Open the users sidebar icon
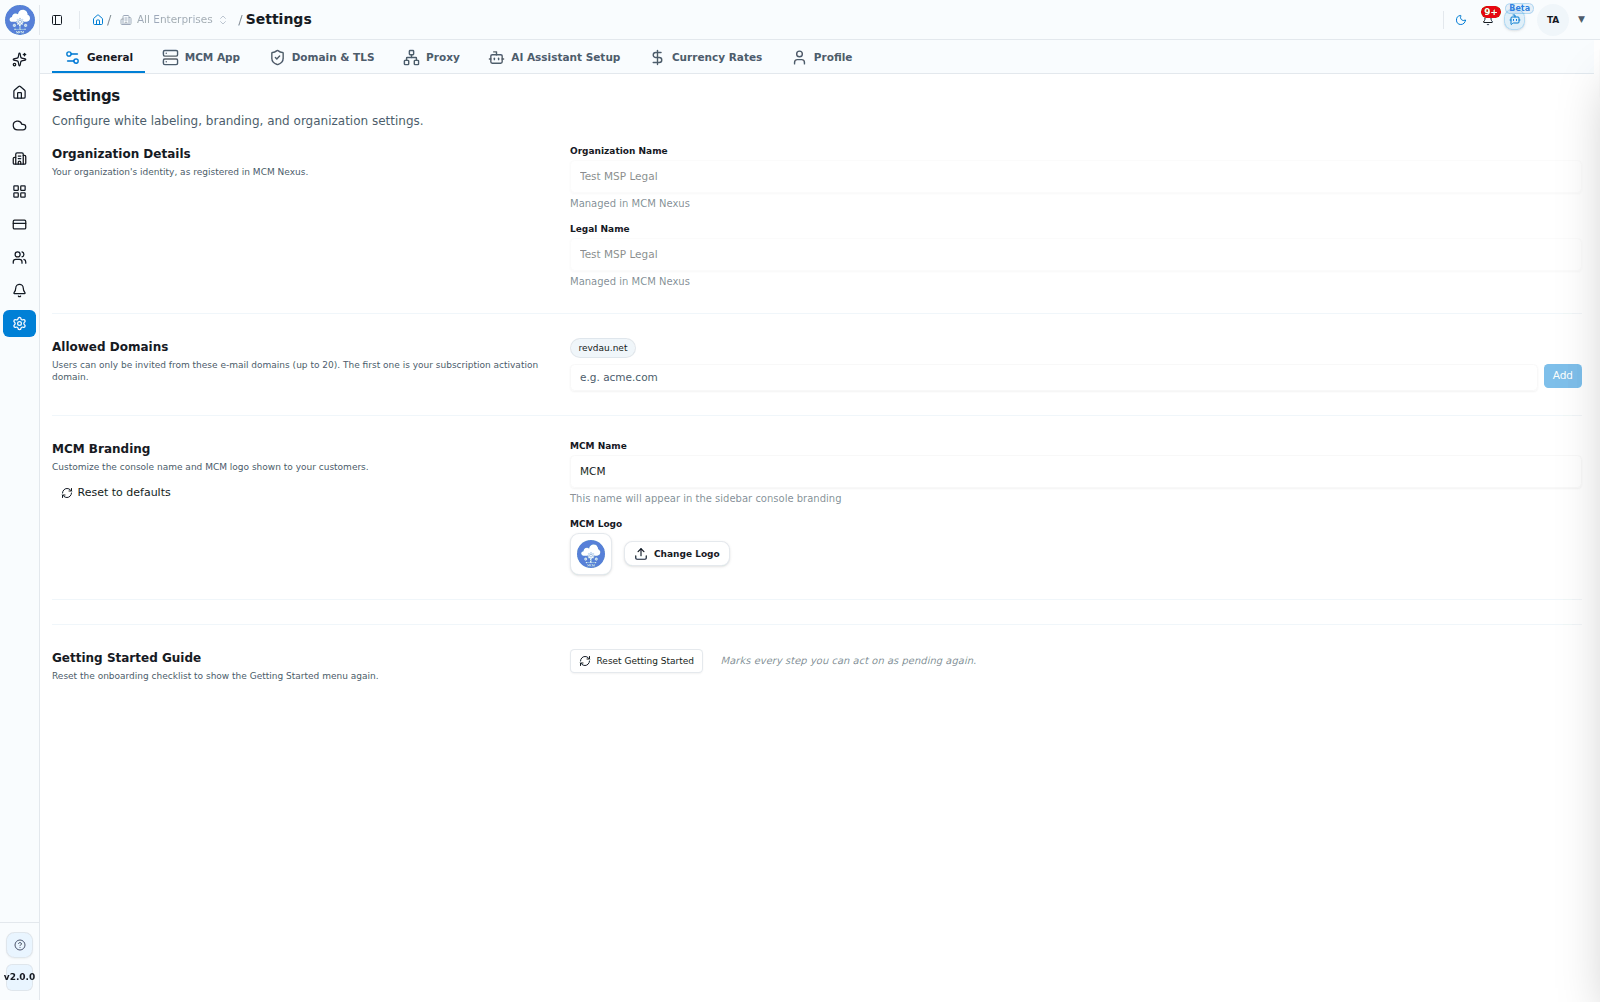 tap(19, 258)
